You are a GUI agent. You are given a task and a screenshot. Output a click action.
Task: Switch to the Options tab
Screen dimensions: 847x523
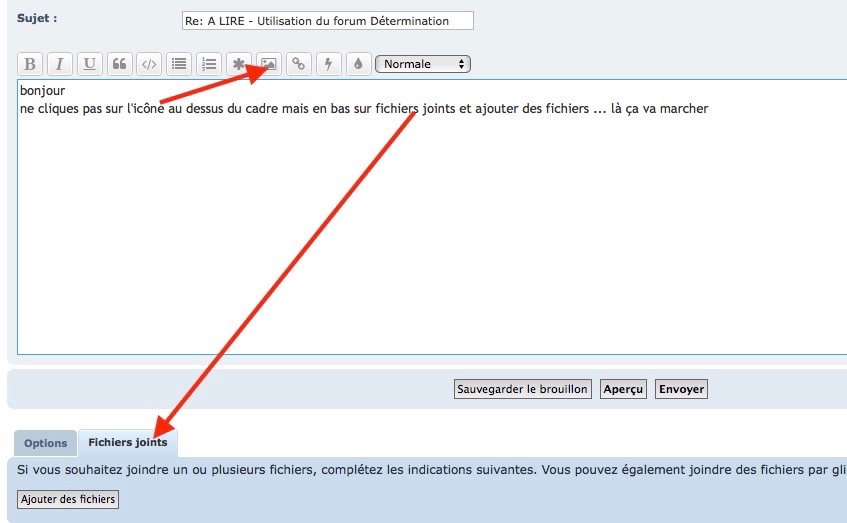point(45,443)
